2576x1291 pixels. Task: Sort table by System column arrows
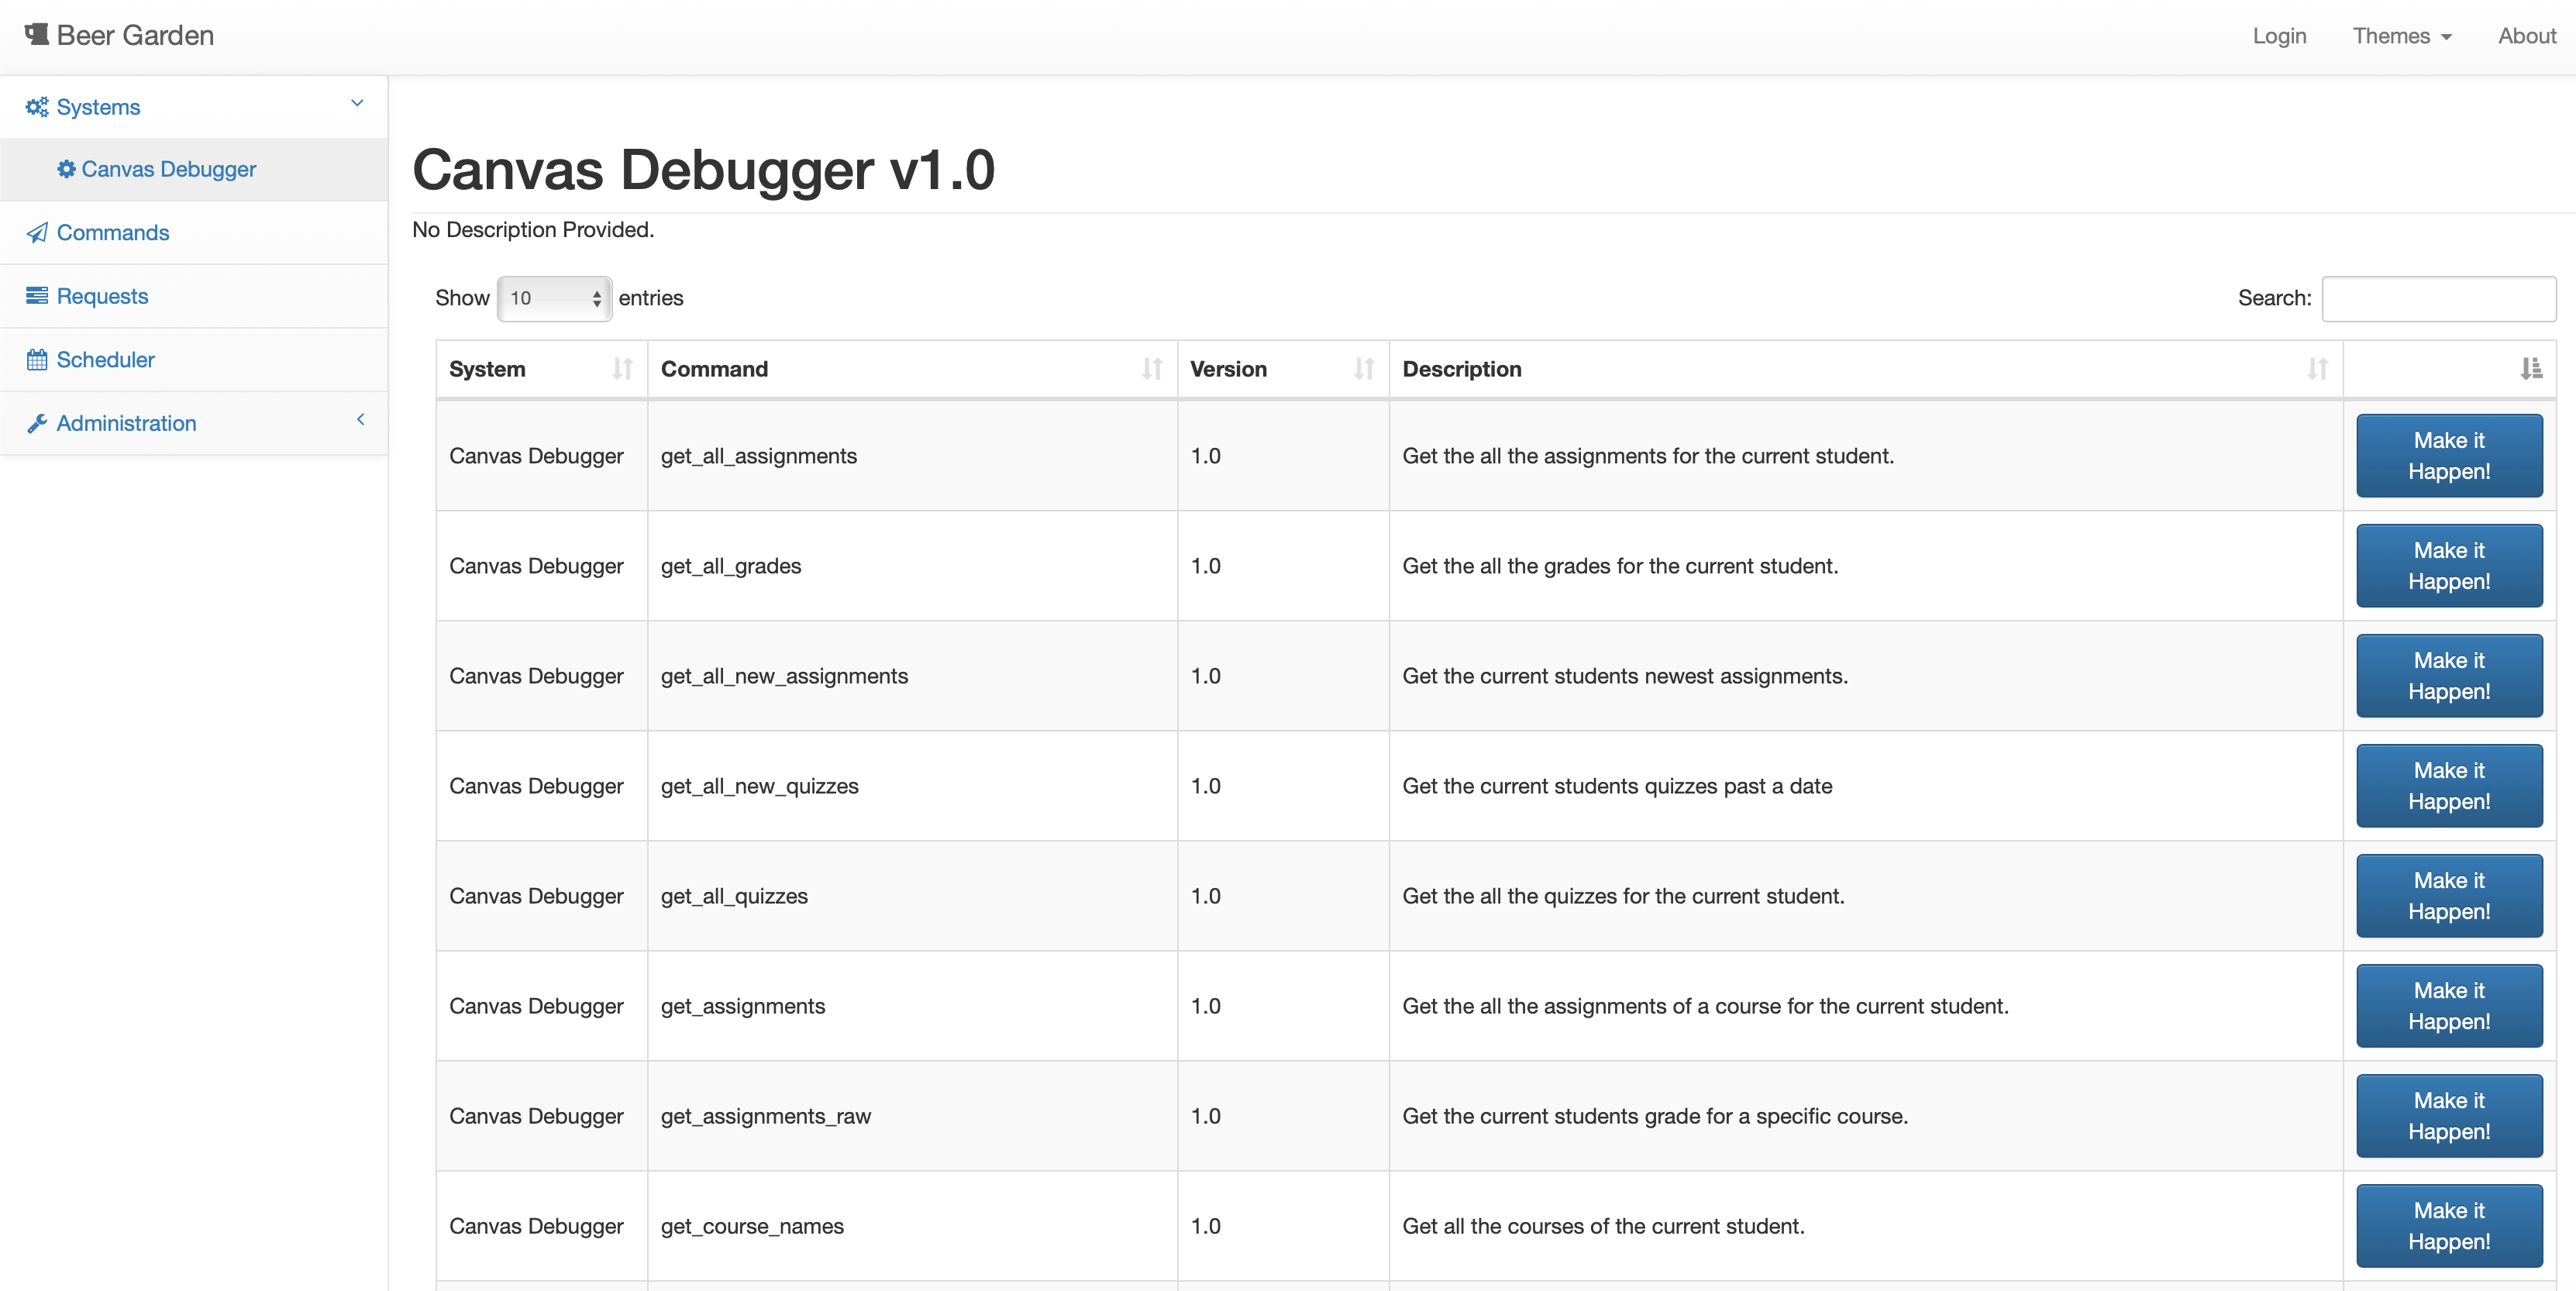click(x=622, y=369)
